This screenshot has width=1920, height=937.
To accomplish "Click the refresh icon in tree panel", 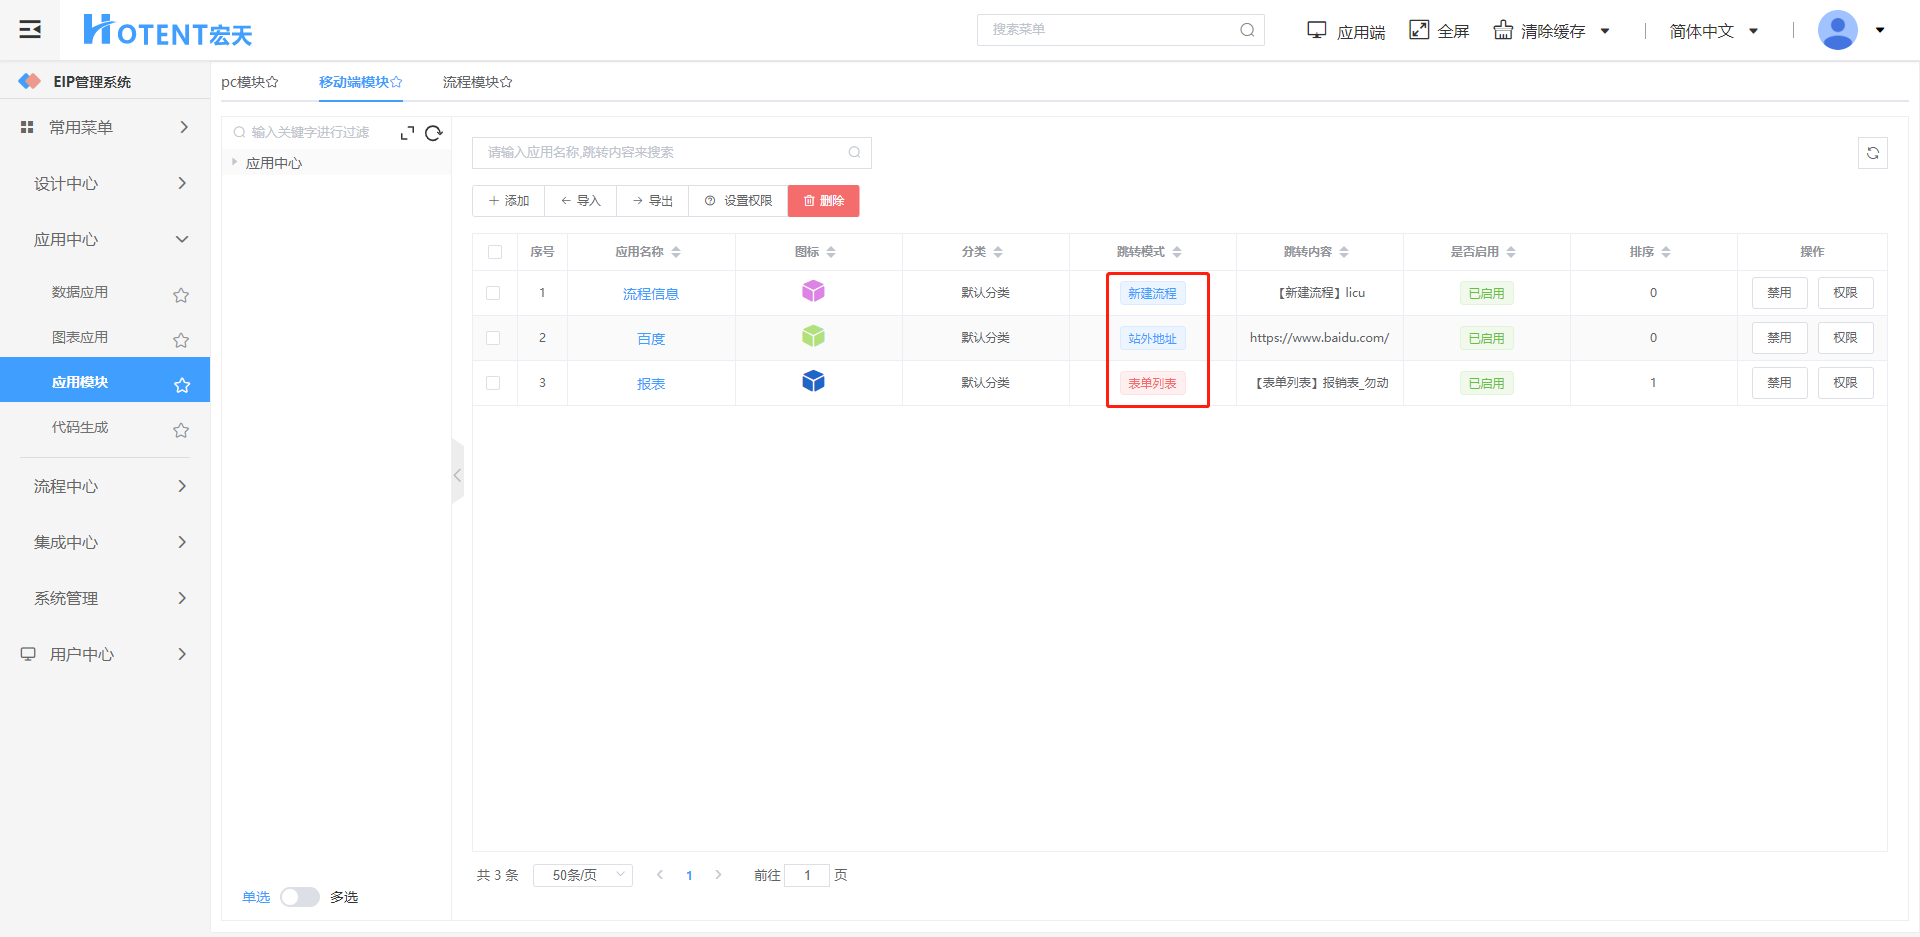I will (433, 133).
